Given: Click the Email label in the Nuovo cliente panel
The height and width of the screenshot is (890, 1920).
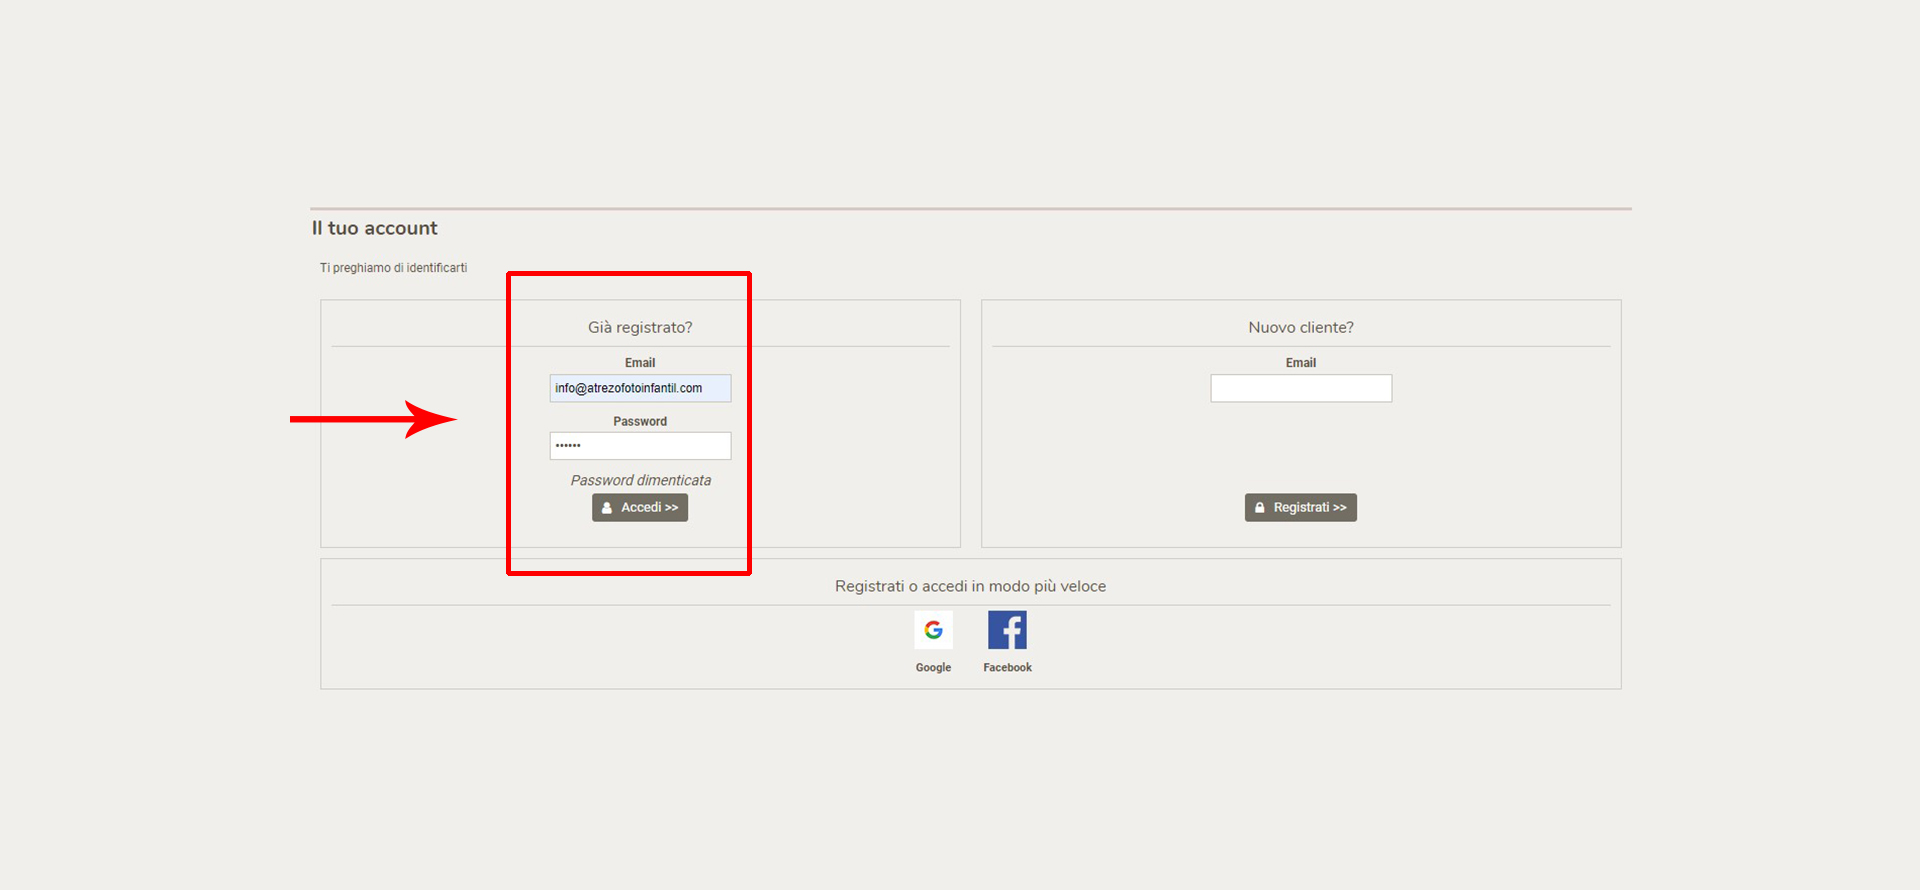Looking at the screenshot, I should 1300,363.
